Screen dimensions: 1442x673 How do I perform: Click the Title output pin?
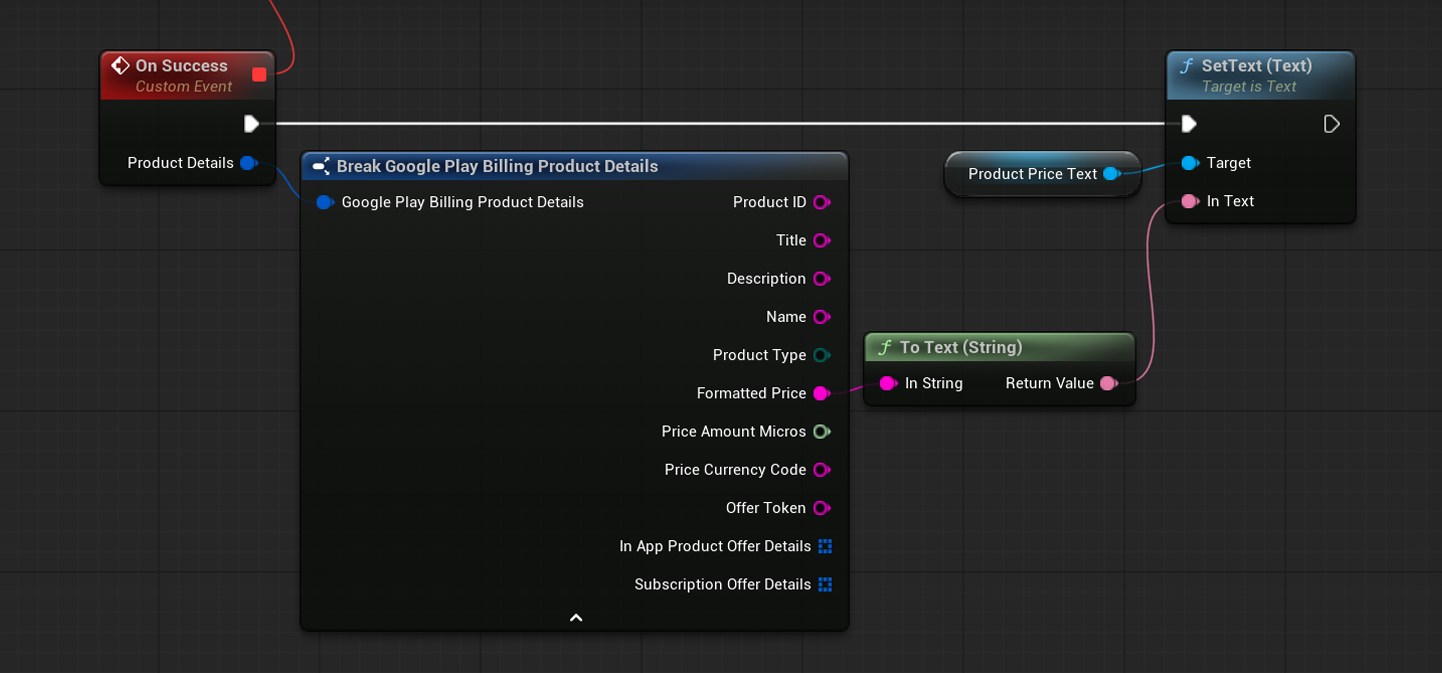click(x=822, y=240)
